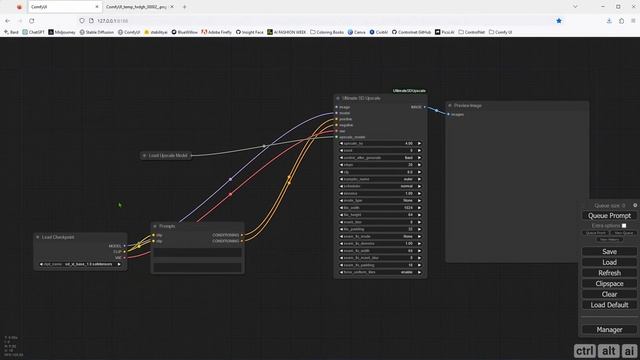Click the Clipspace button
The height and width of the screenshot is (360, 640).
tap(609, 284)
